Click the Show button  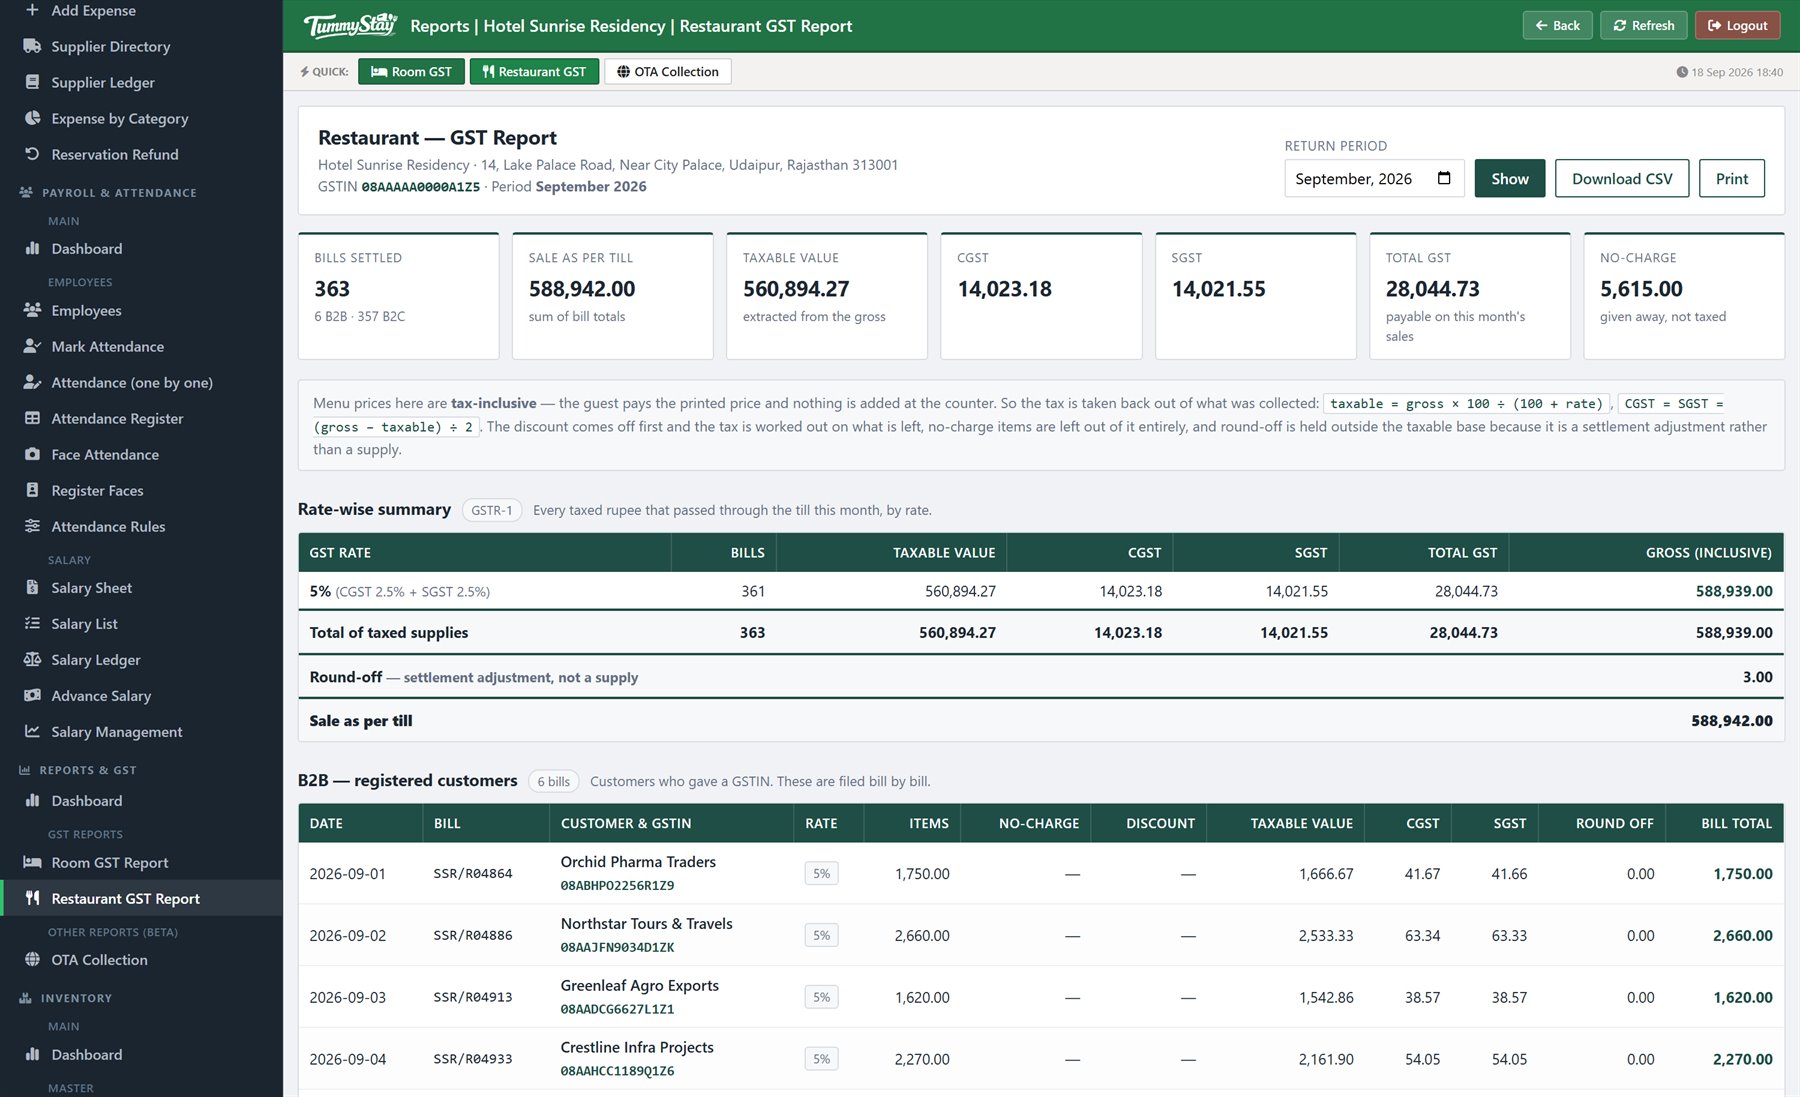1510,178
